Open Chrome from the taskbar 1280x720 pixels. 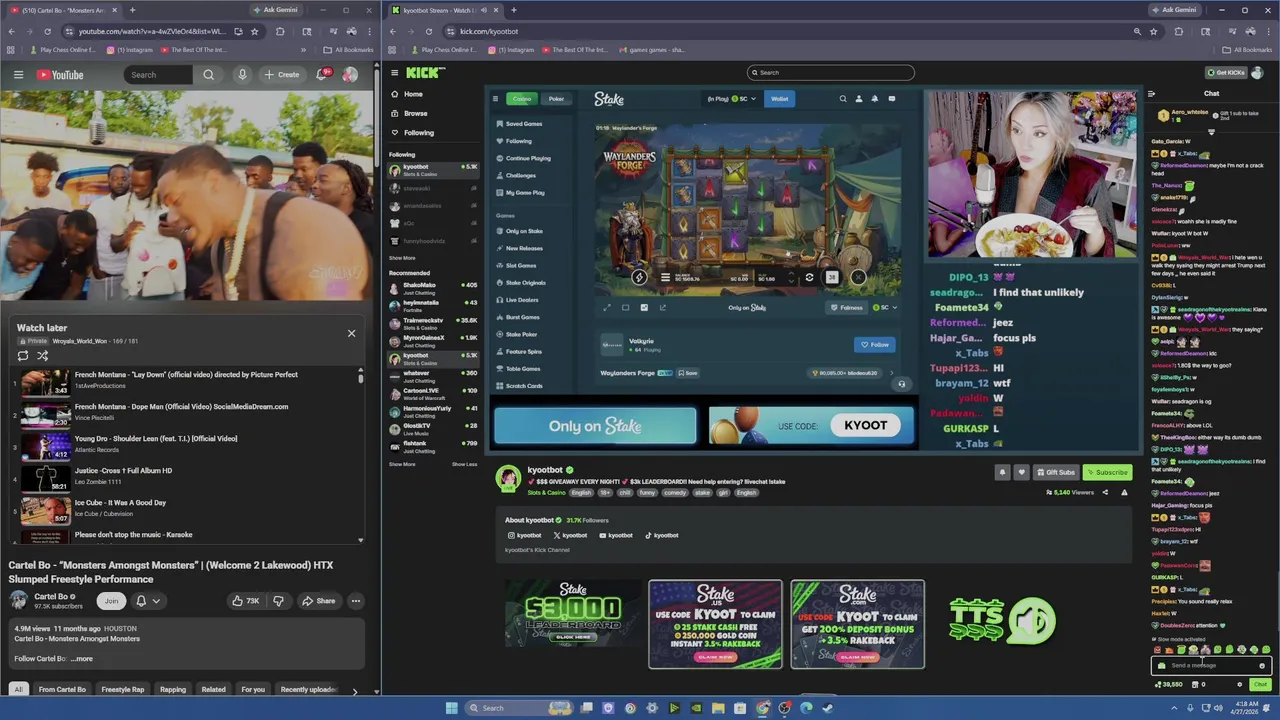(763, 708)
